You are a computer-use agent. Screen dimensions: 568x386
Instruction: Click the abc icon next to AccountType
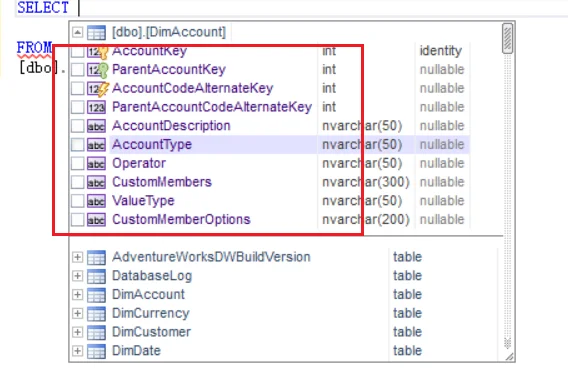pyautogui.click(x=96, y=145)
